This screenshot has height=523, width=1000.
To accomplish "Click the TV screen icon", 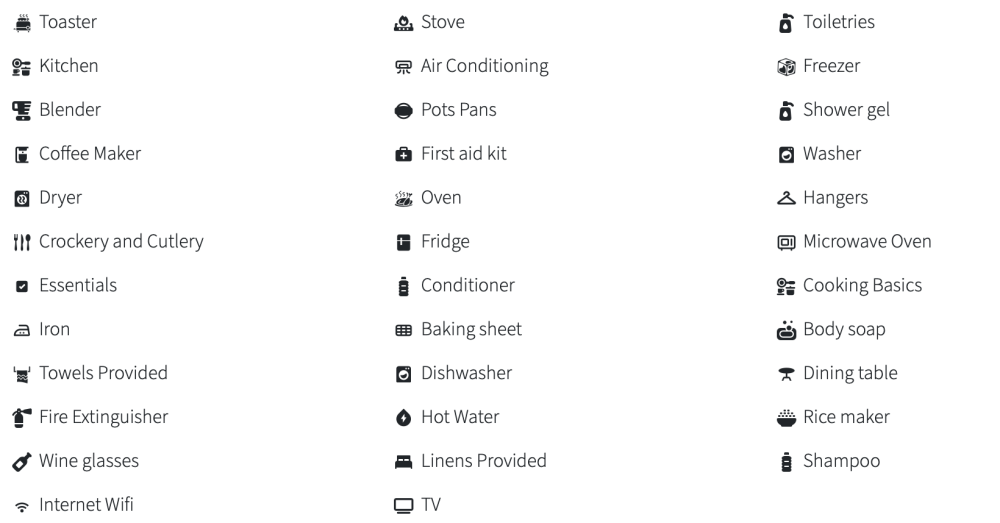I will tap(403, 506).
